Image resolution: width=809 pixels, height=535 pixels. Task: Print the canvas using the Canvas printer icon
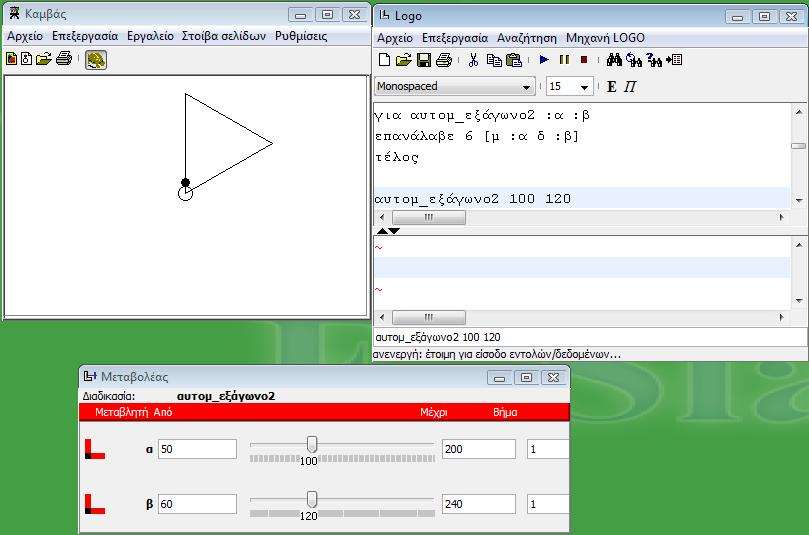coord(64,59)
